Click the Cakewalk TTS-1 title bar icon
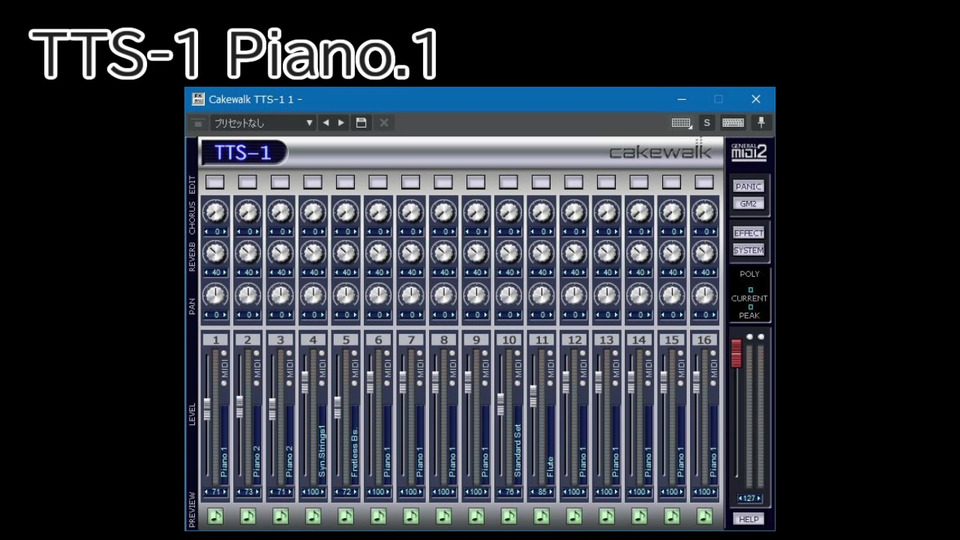The image size is (960, 540). click(x=198, y=99)
